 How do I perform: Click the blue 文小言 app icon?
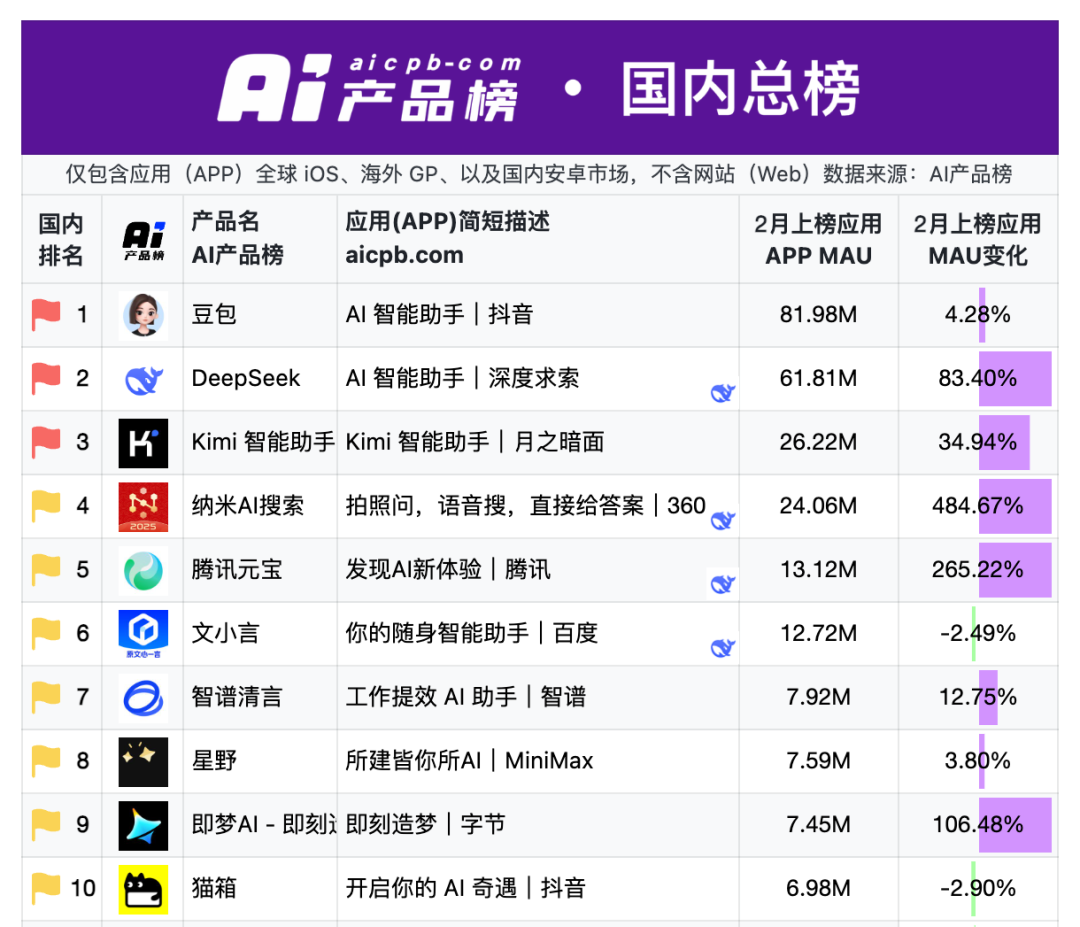click(x=143, y=634)
